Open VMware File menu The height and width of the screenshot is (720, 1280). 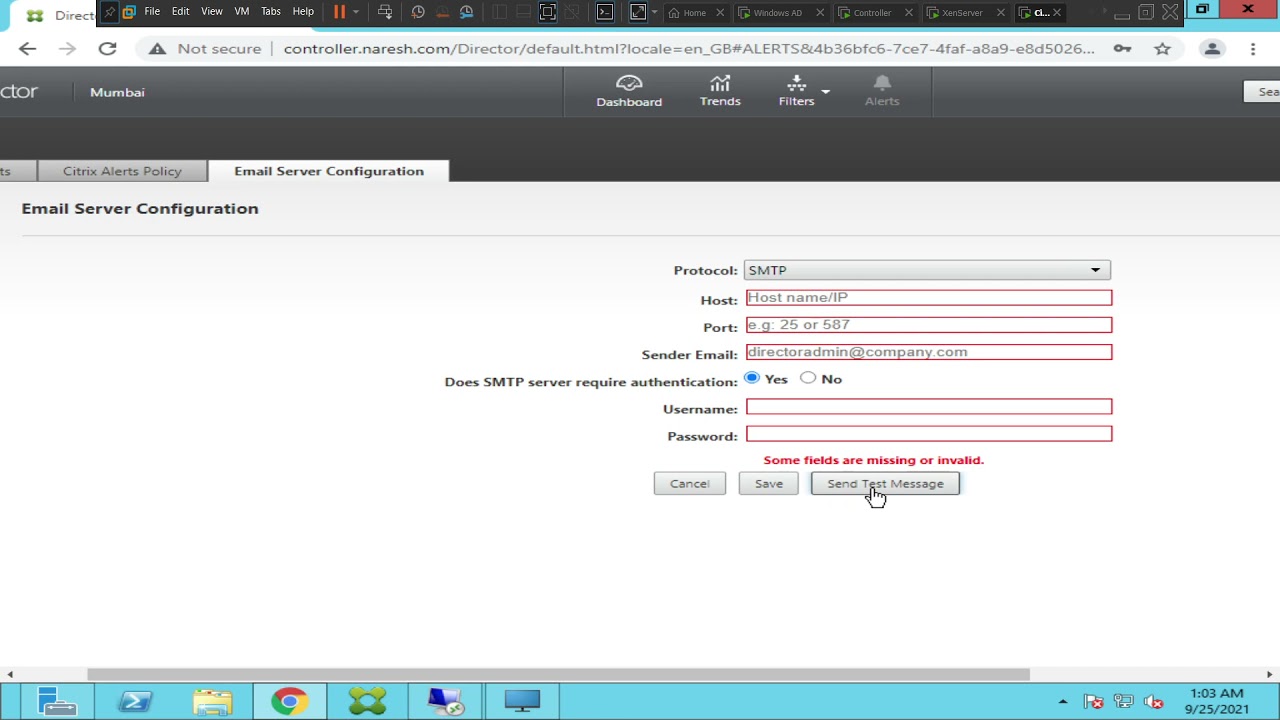pos(152,12)
